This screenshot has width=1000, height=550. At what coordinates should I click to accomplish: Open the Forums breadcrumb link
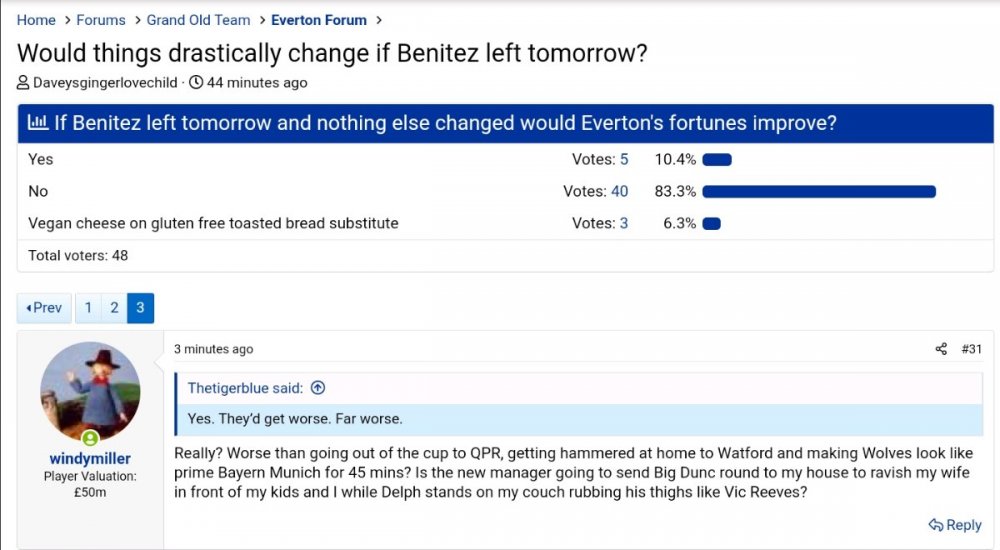(101, 20)
